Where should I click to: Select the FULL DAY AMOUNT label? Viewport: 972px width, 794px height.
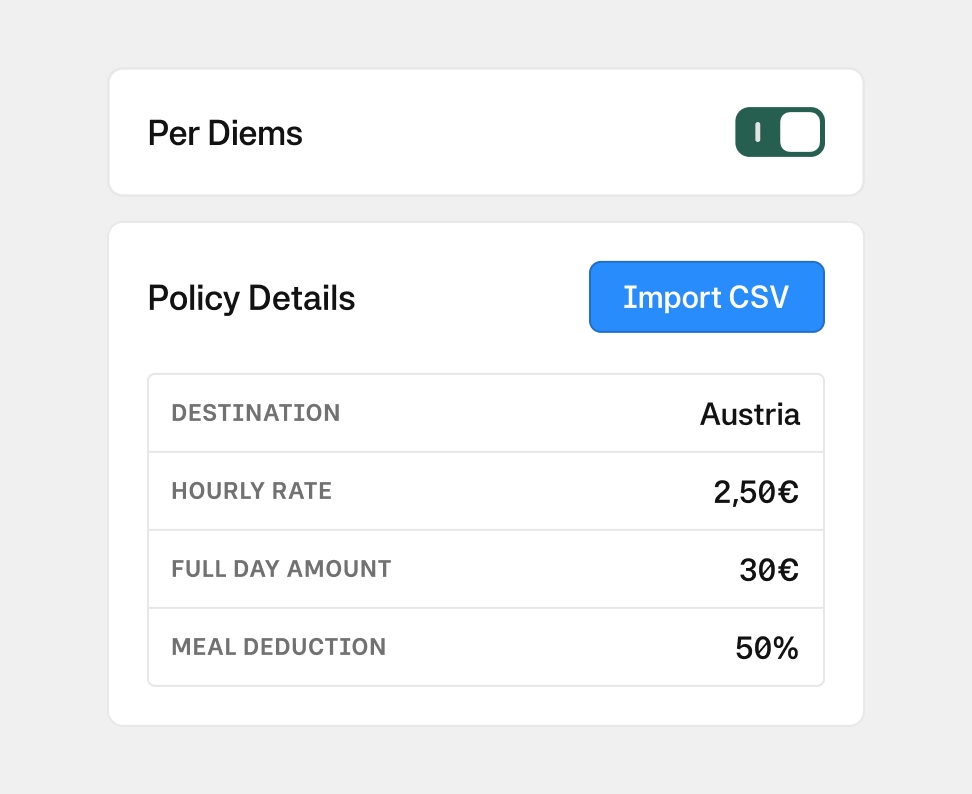point(281,569)
